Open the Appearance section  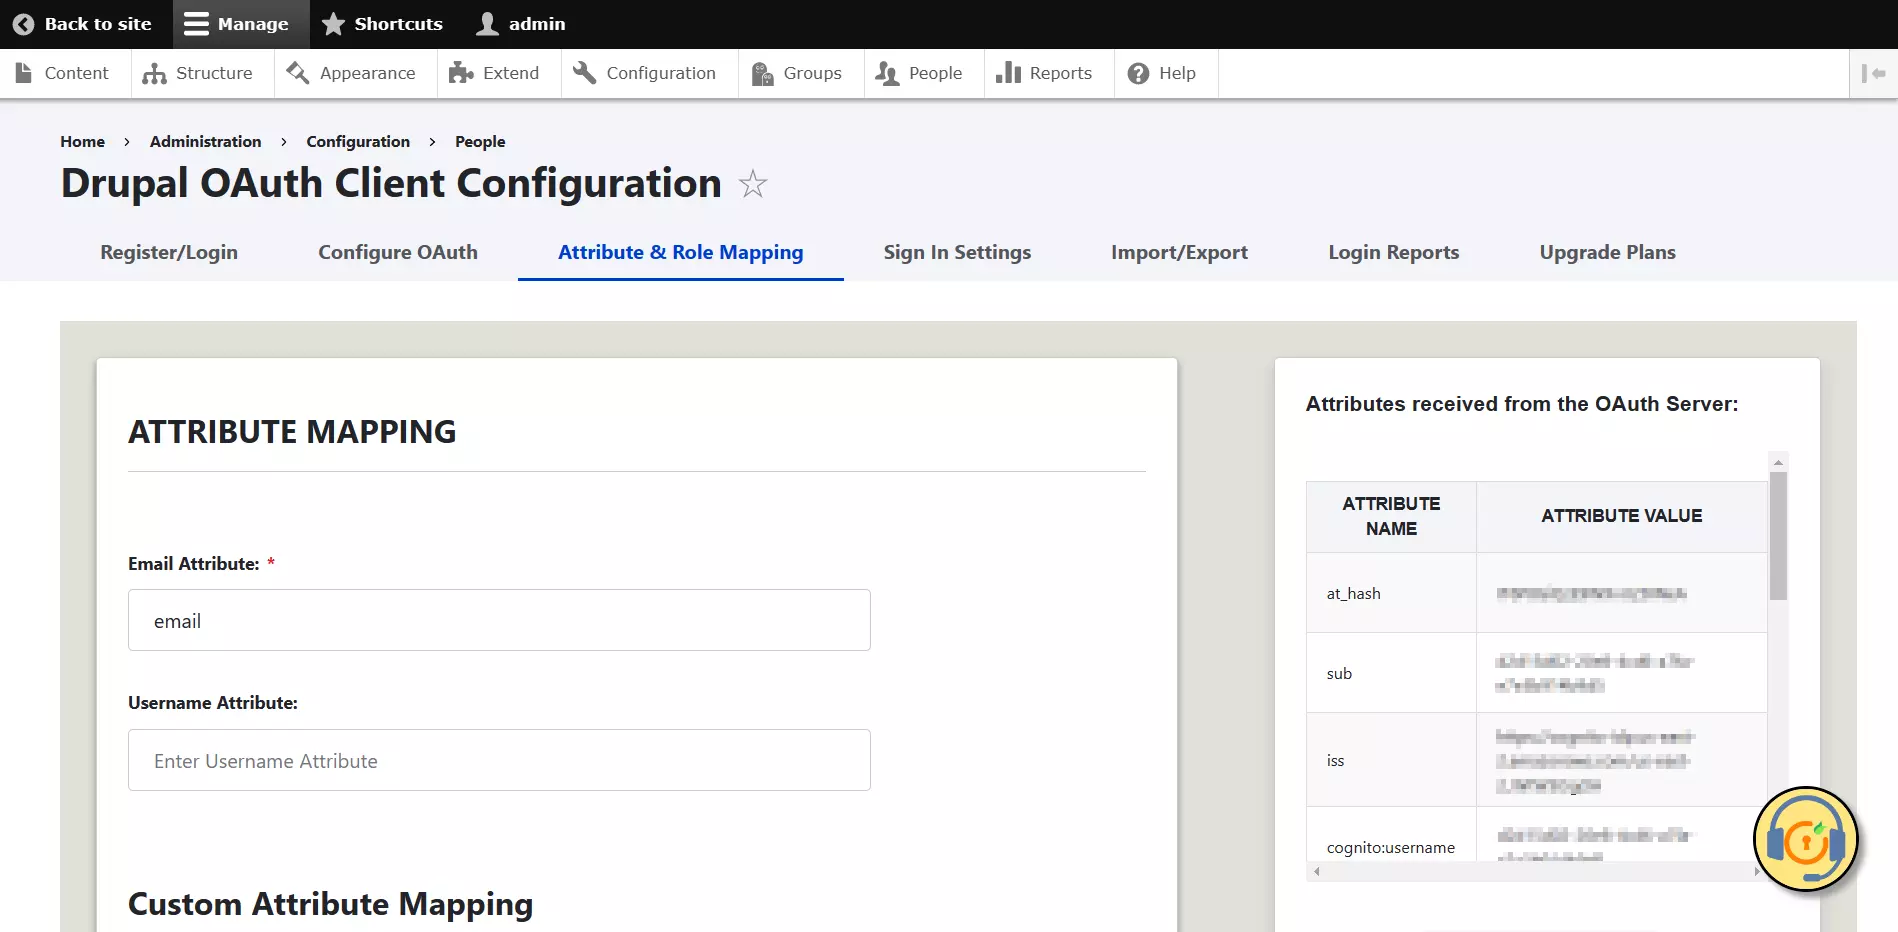point(352,73)
